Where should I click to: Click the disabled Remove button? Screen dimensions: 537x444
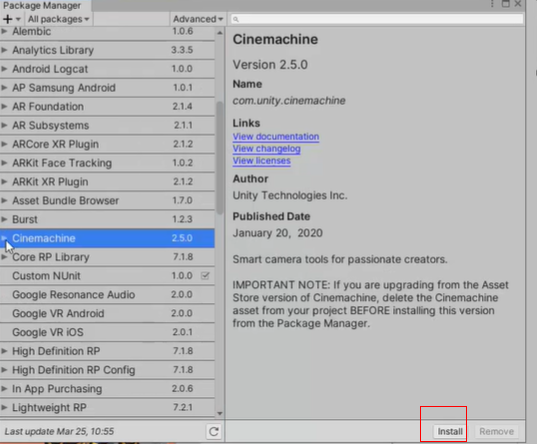pos(496,432)
